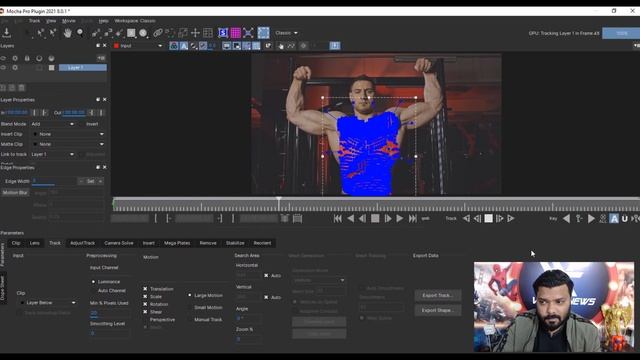The image size is (640, 360).
Task: Jump to the last frame
Action: [413, 219]
